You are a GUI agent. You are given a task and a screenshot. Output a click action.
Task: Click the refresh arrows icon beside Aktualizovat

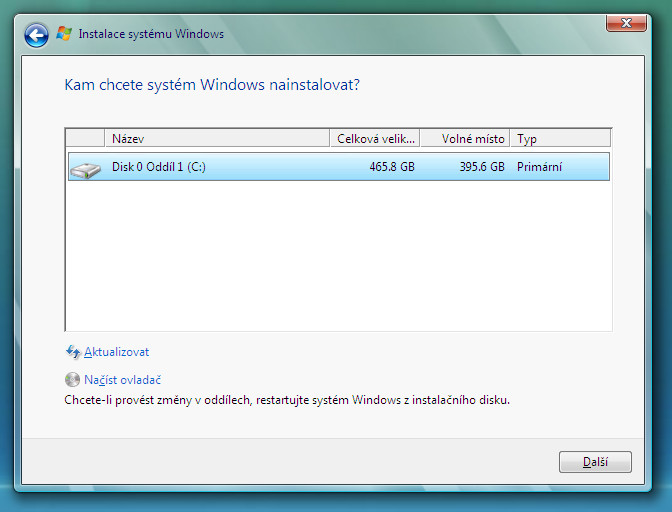[x=73, y=352]
